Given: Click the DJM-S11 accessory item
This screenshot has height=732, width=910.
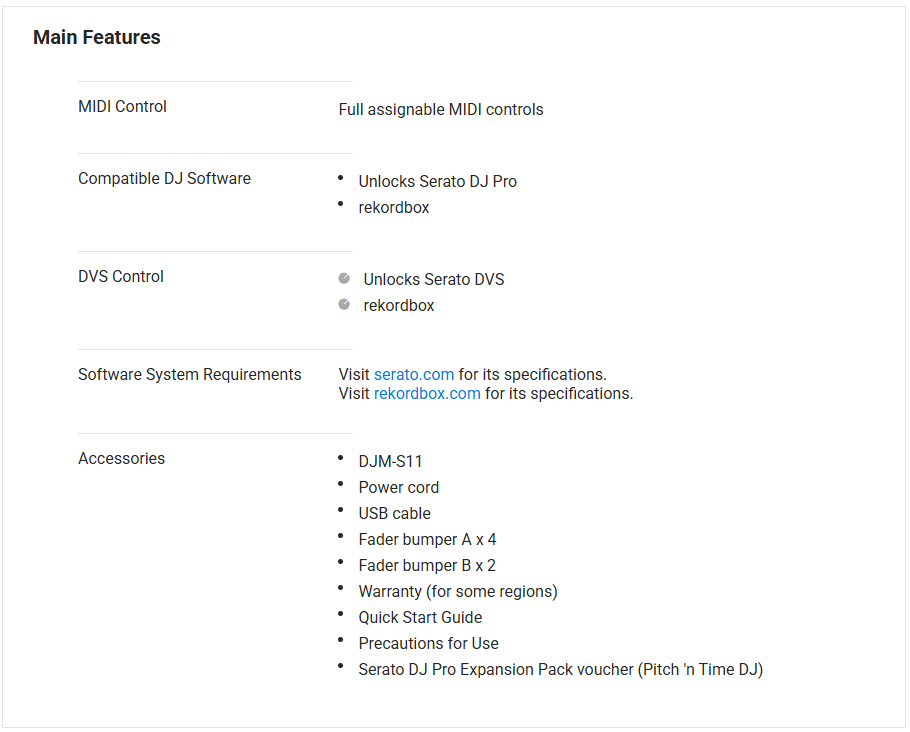Looking at the screenshot, I should (391, 462).
